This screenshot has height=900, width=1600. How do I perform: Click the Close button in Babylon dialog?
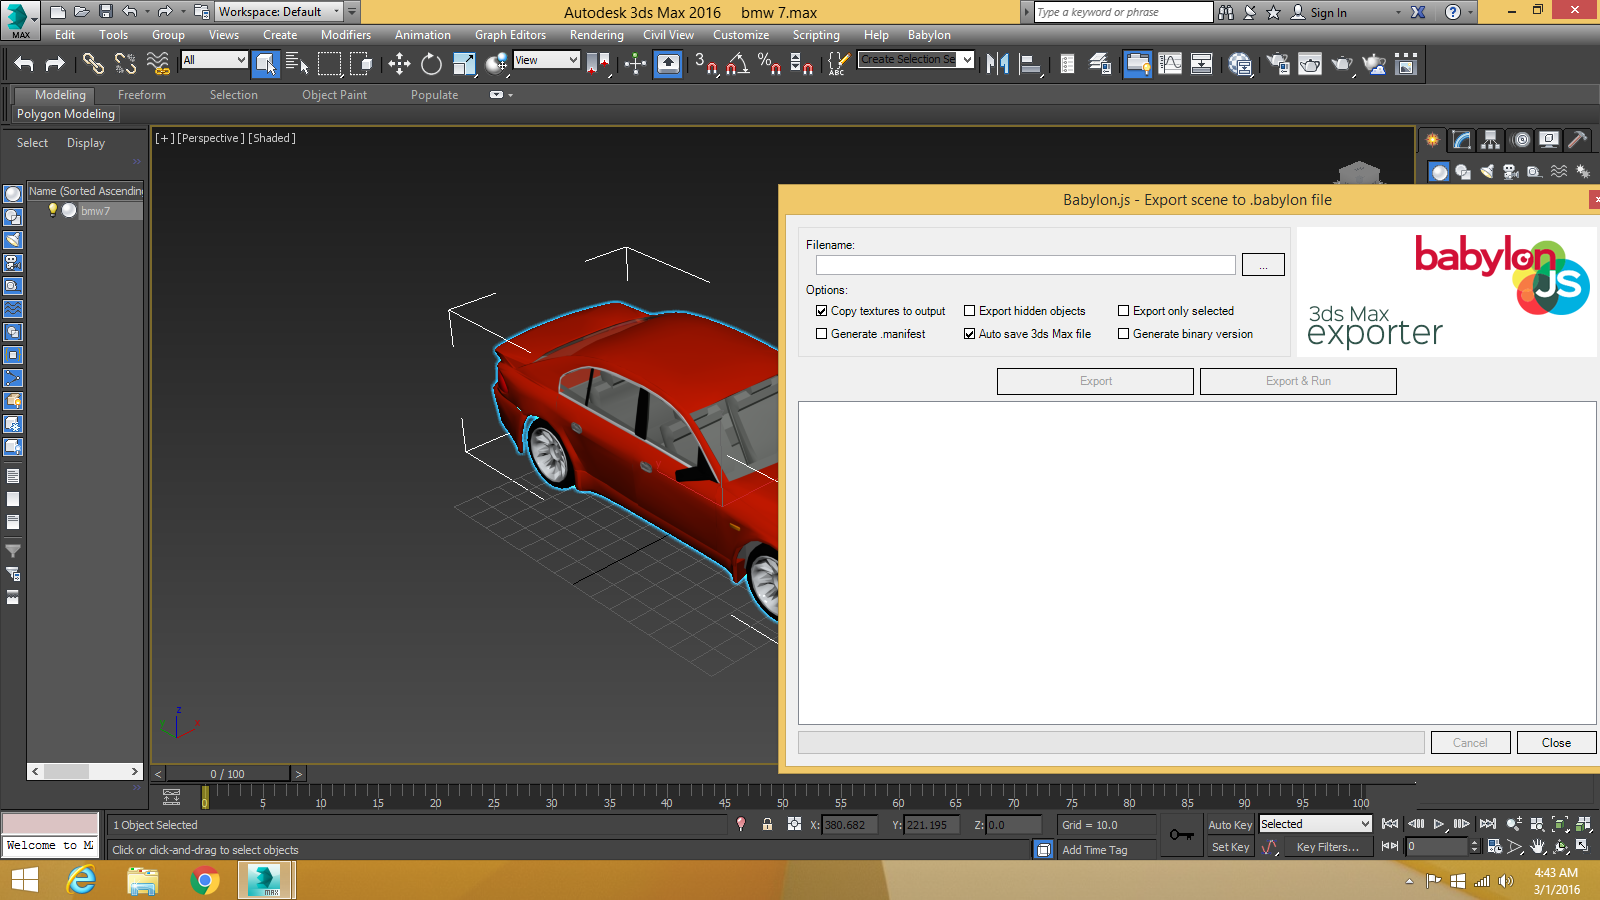1556,743
